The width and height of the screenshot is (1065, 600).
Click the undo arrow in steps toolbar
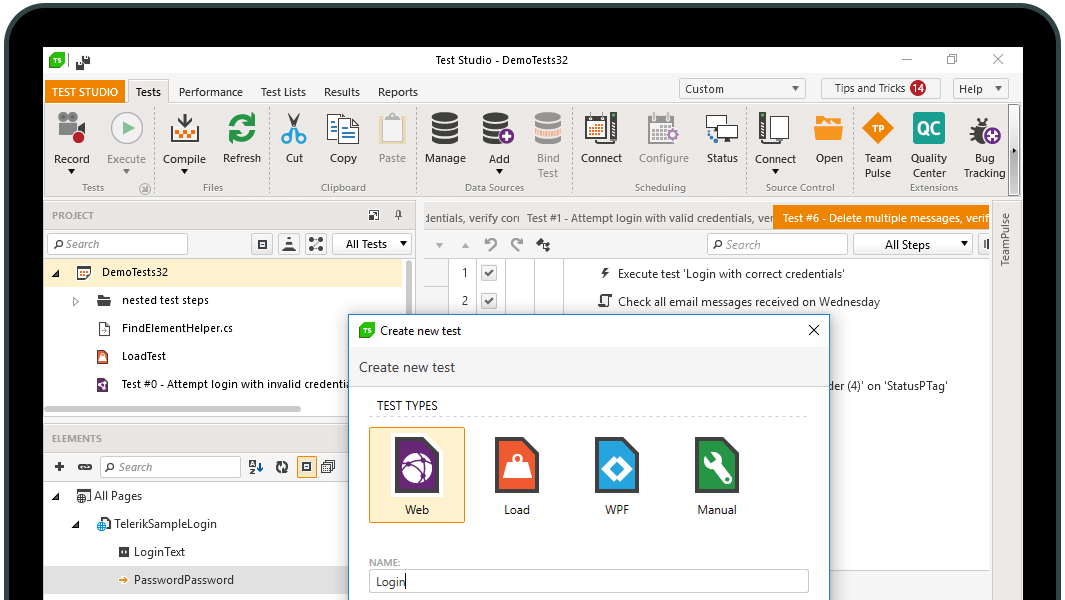tap(490, 245)
